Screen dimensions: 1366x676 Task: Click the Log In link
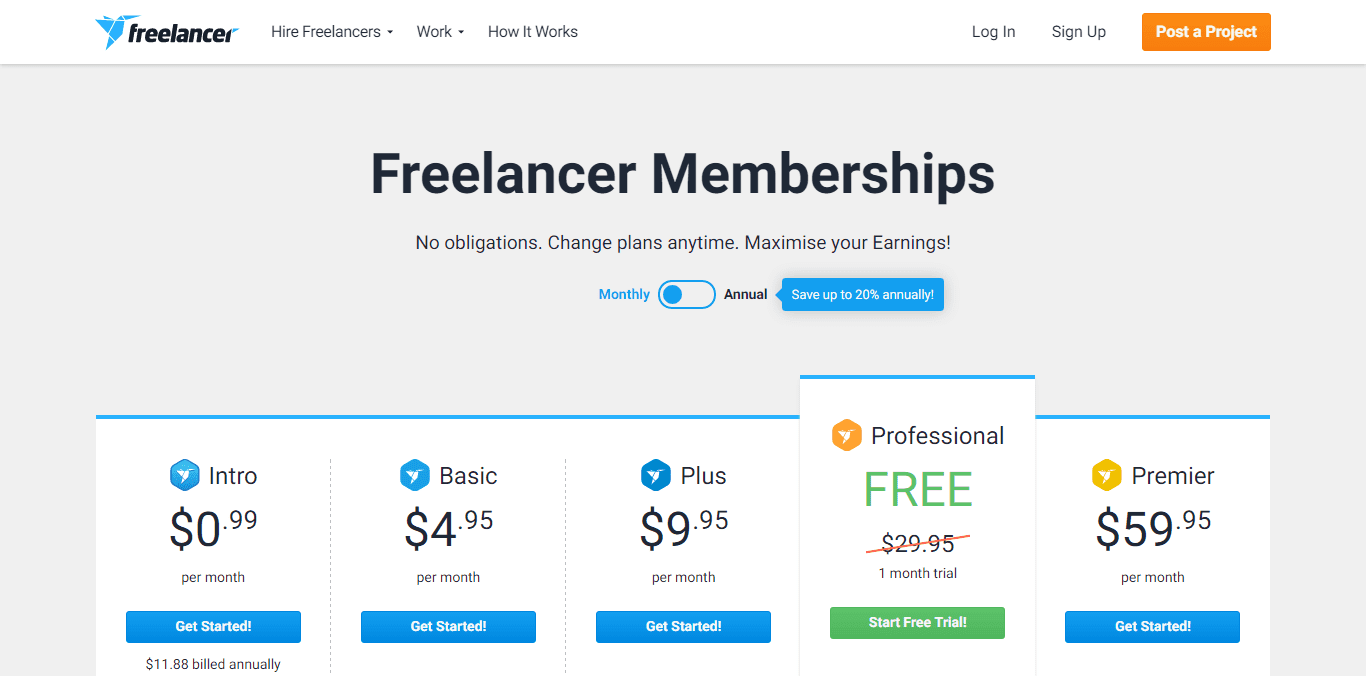click(992, 31)
